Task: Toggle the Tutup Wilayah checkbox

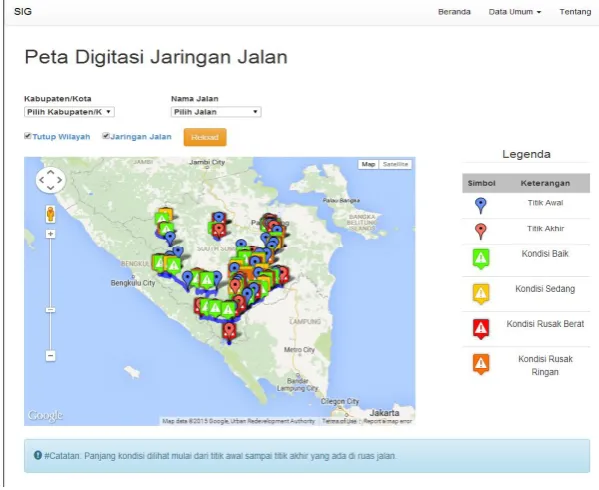Action: pos(28,136)
